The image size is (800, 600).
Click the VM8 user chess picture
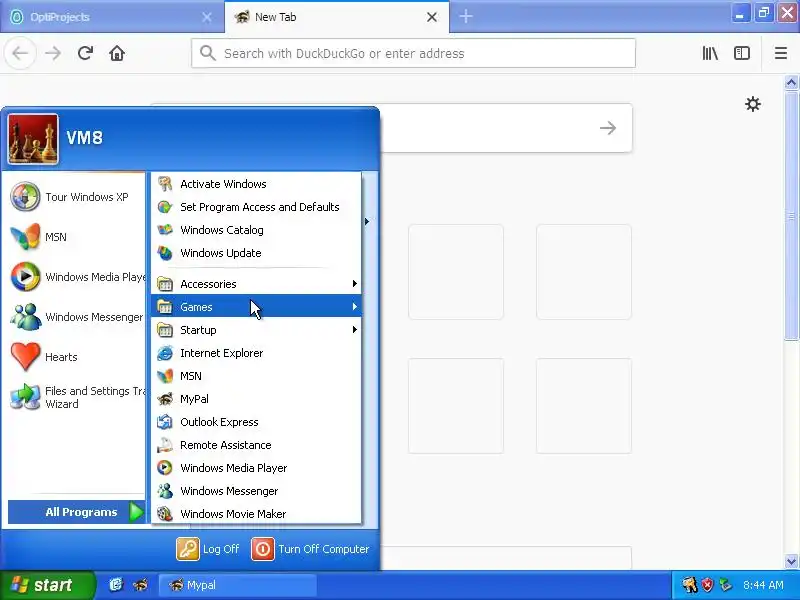(33, 139)
